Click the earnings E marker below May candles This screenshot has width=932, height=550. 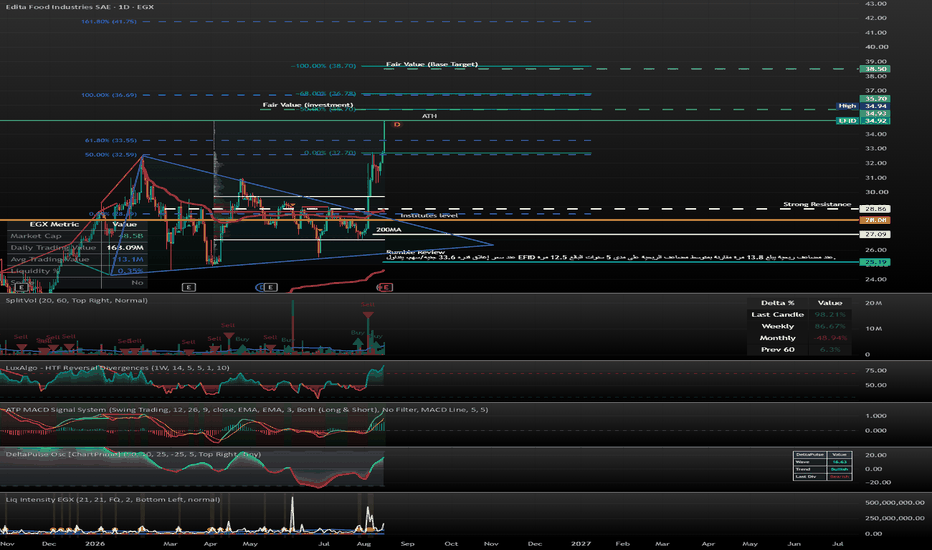[x=270, y=287]
